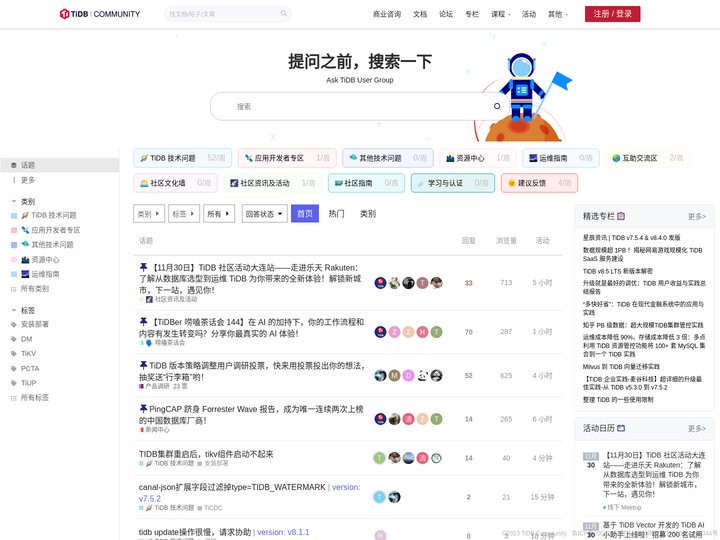720x540 pixels.
Task: Open the 类别 filter dropdown
Action: coord(149,214)
